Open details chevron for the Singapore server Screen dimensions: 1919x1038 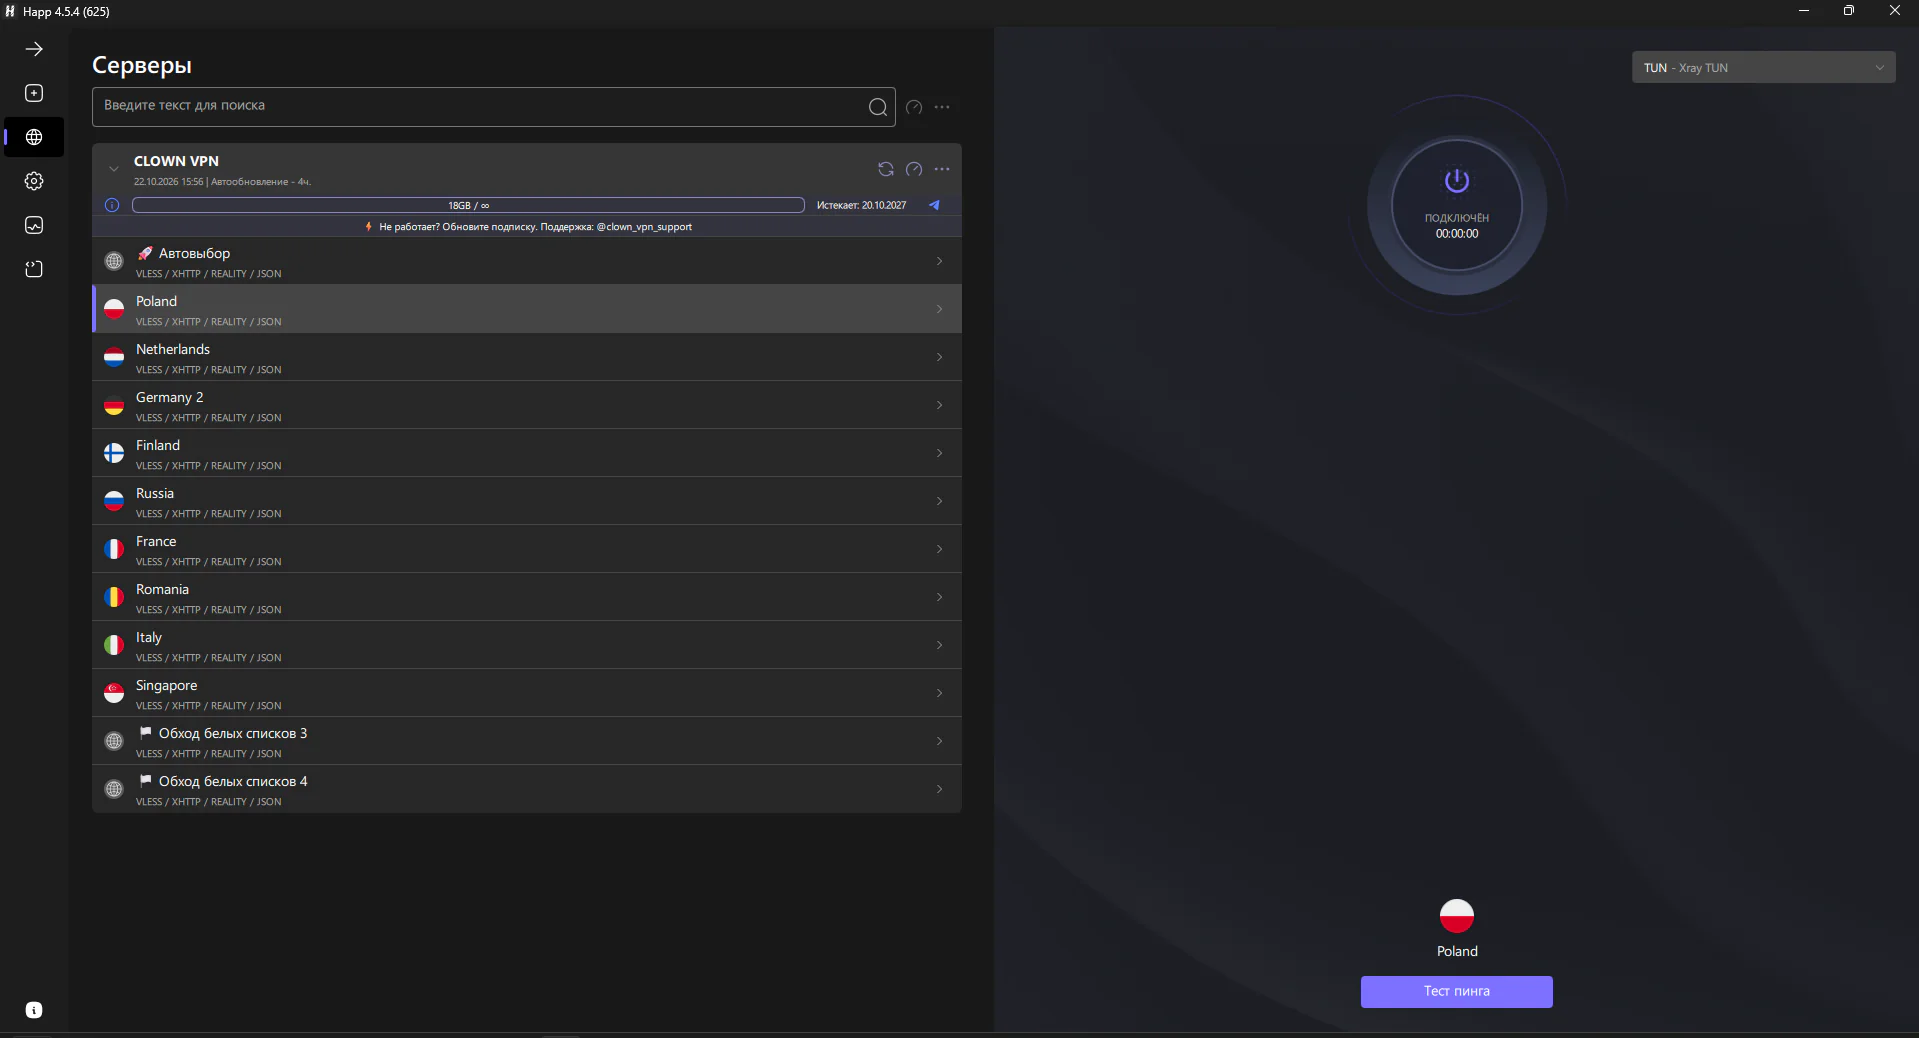click(x=939, y=693)
